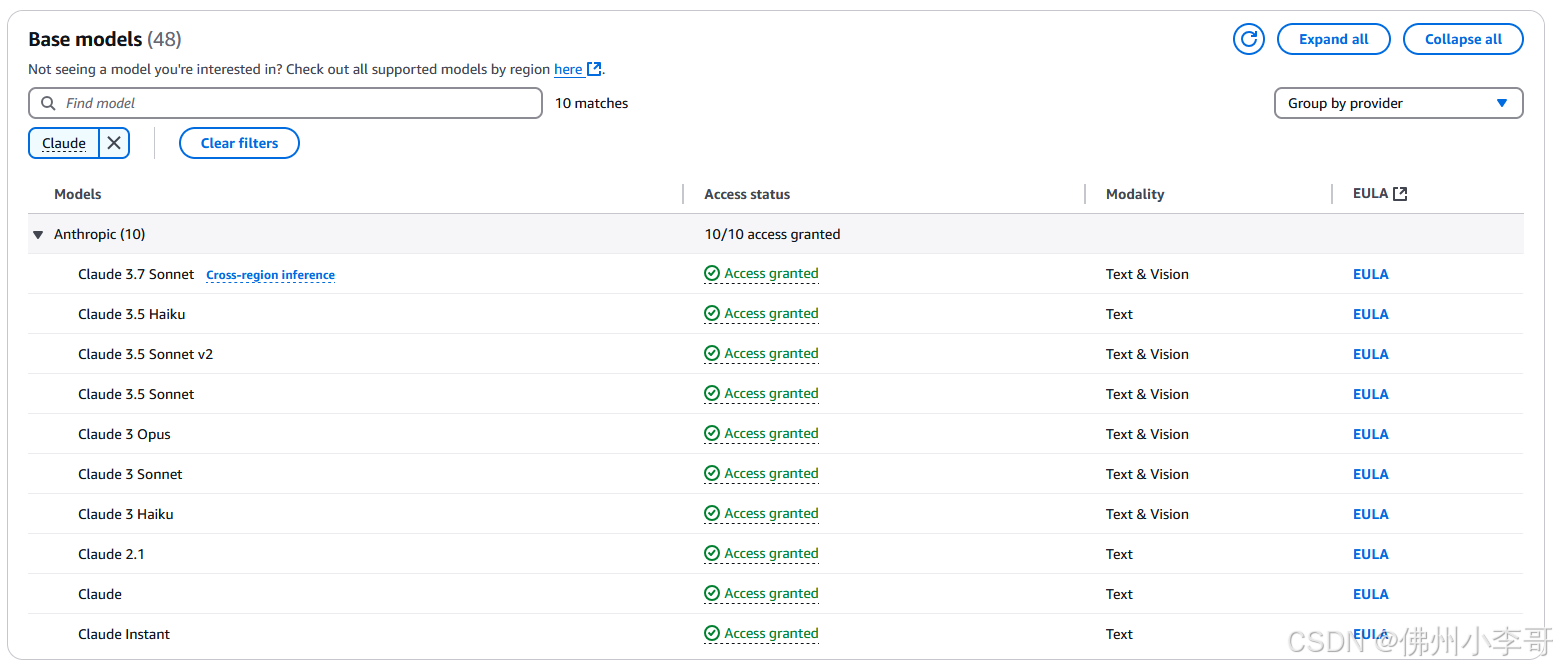
Task: Click Text & Vision modality for Claude 3 Opus
Action: pos(1147,434)
